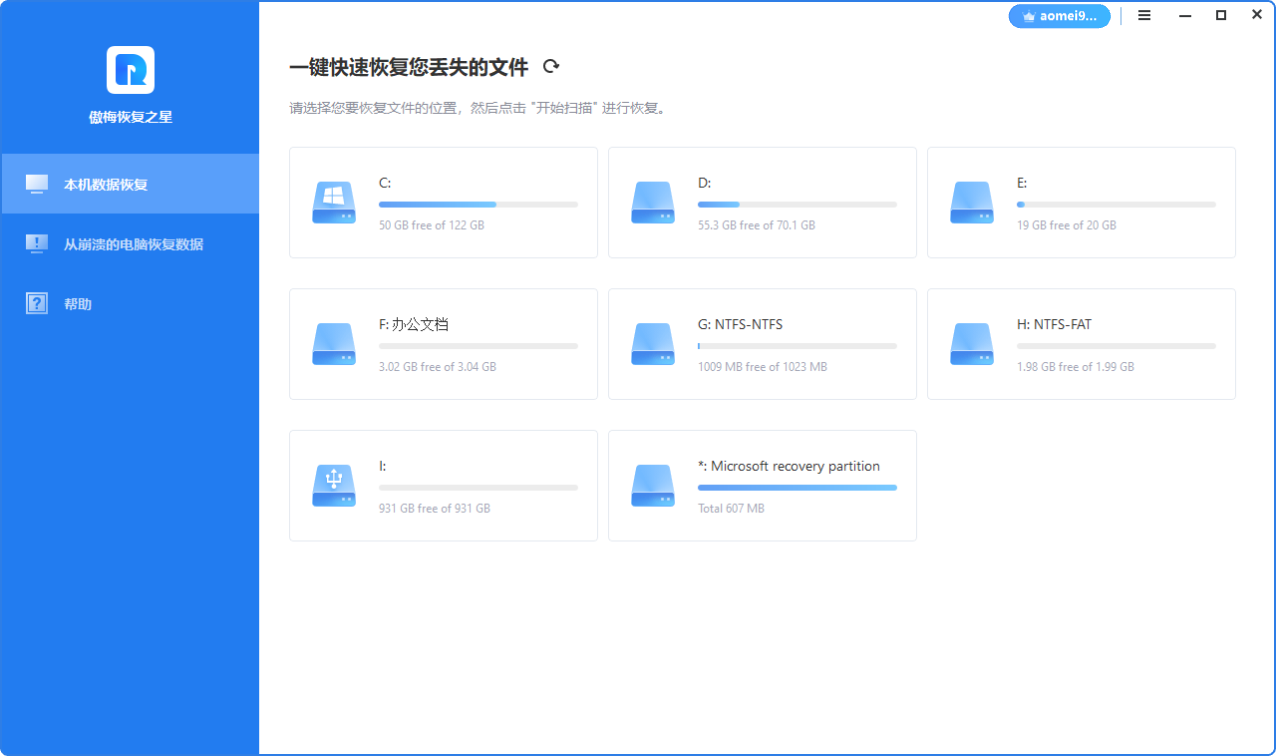Click the C: drive usage bar
This screenshot has height=756, width=1276.
click(478, 204)
